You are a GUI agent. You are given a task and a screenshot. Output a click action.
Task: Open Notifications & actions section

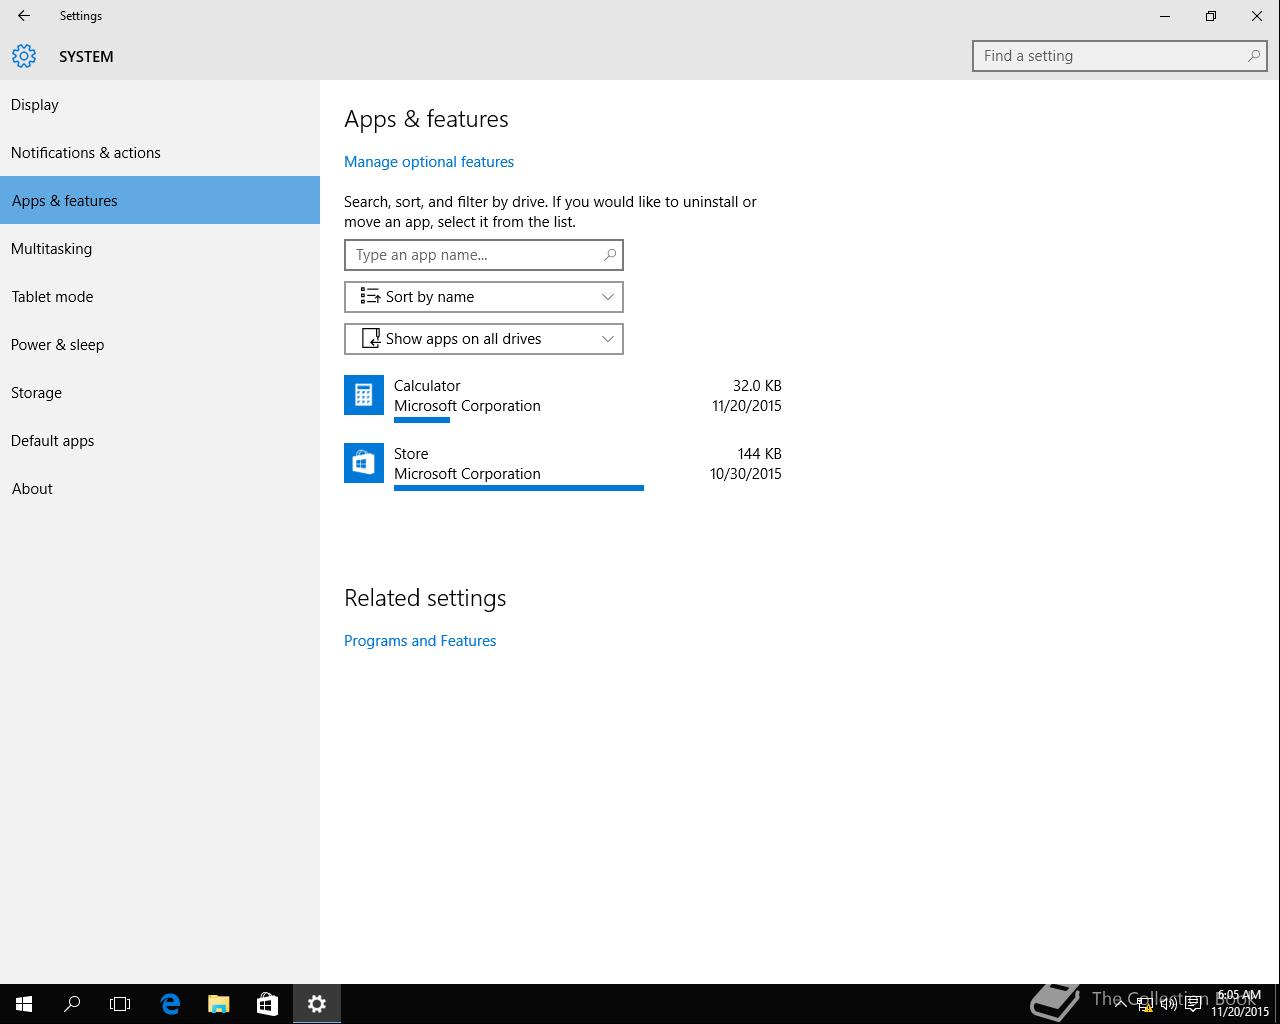(160, 152)
